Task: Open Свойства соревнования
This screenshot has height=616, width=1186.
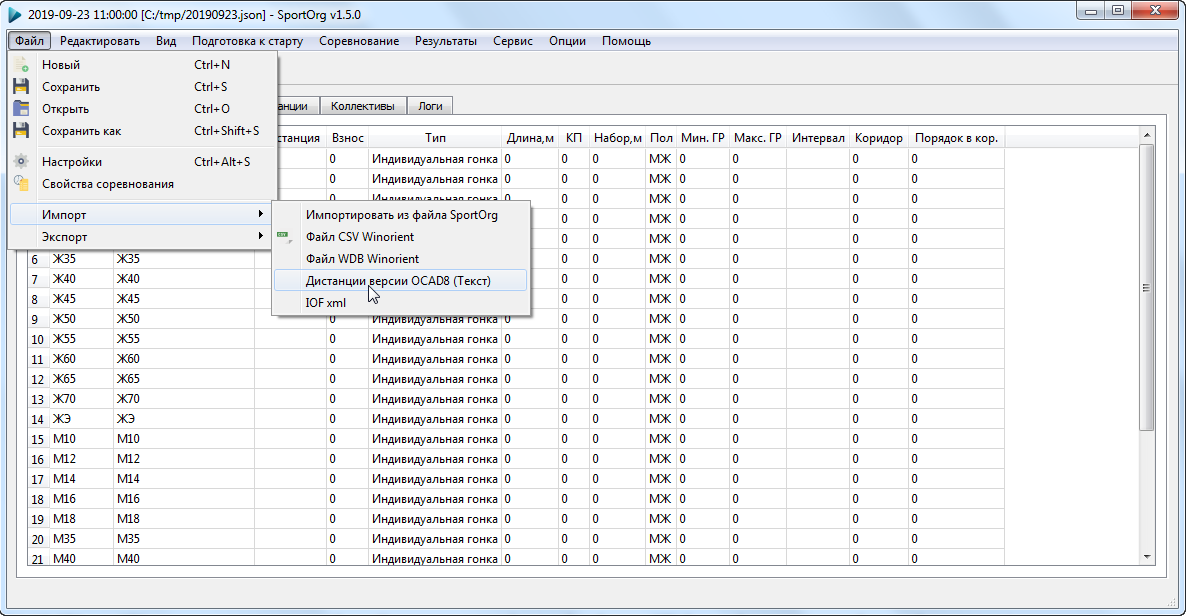Action: pyautogui.click(x=143, y=184)
